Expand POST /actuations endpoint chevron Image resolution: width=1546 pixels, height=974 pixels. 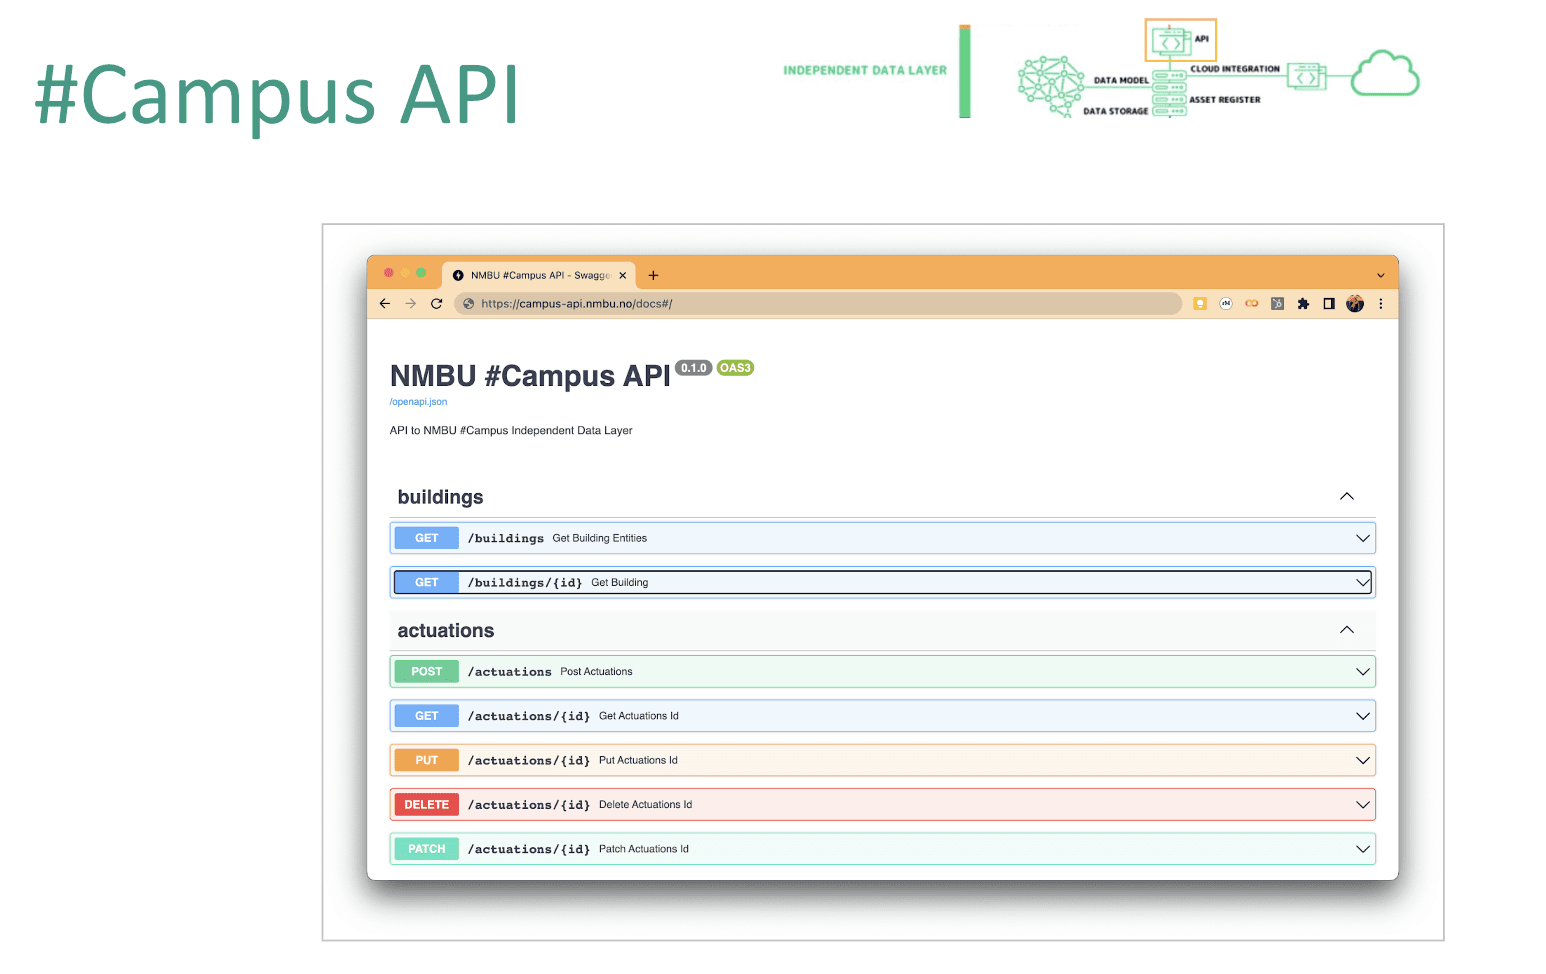(1363, 672)
